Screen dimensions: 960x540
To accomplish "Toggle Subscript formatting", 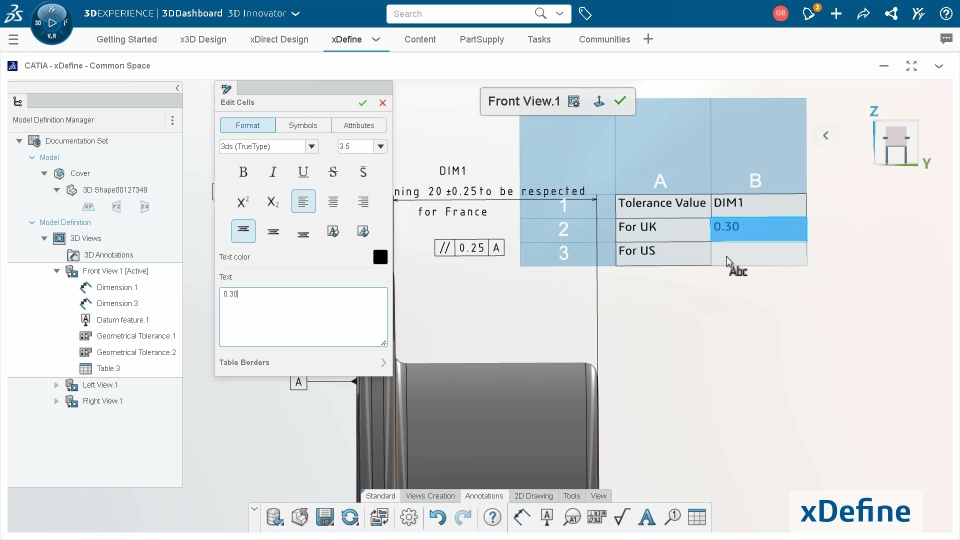I will (x=273, y=201).
